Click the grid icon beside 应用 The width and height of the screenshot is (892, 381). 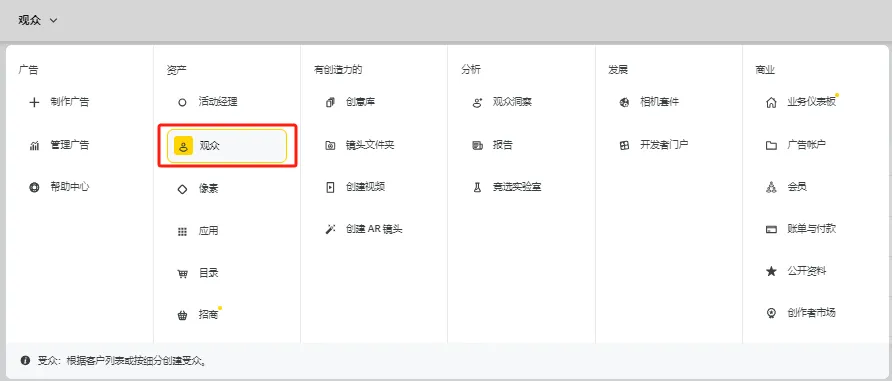coord(182,231)
